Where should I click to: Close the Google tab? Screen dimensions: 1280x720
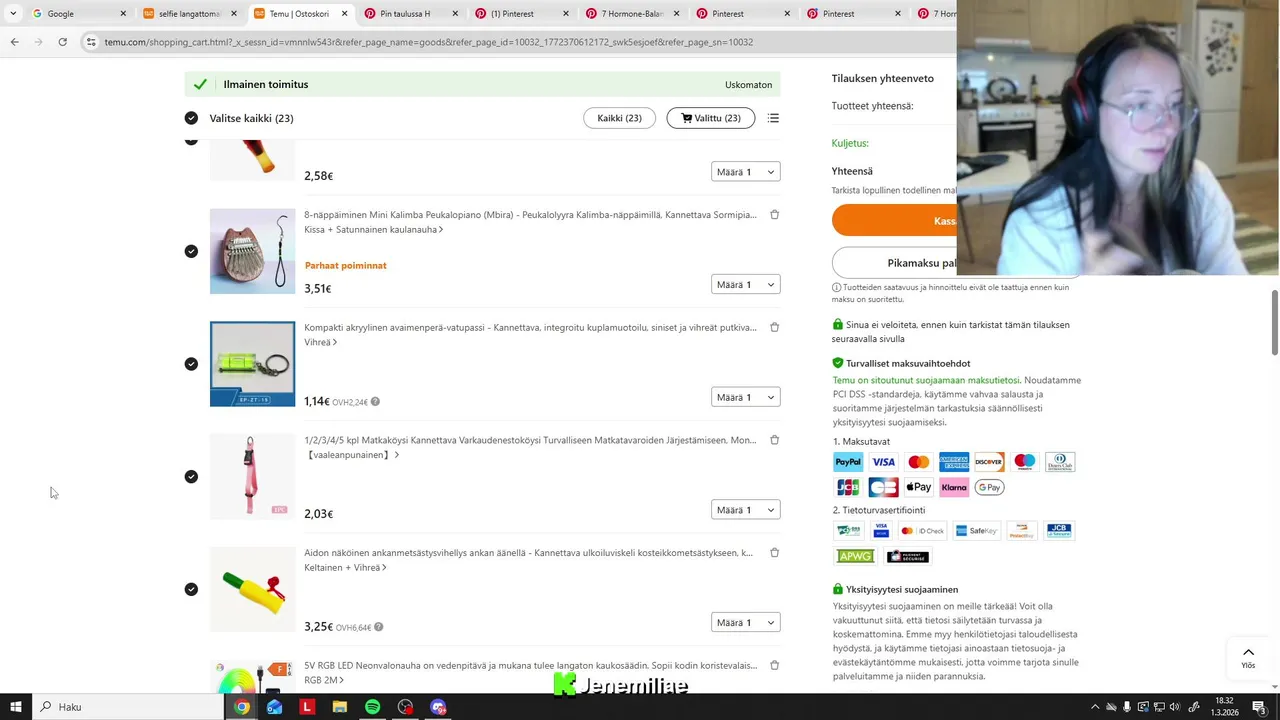(124, 14)
